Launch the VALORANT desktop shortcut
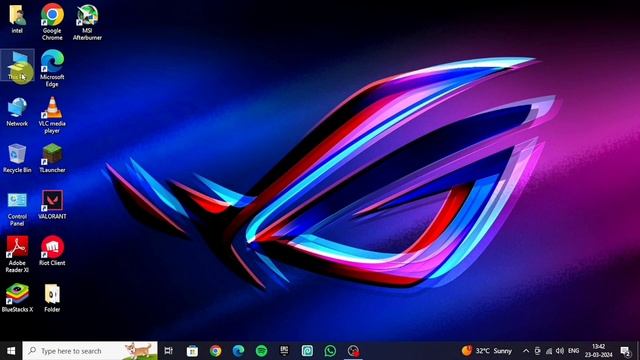This screenshot has width=640, height=360. click(x=52, y=205)
